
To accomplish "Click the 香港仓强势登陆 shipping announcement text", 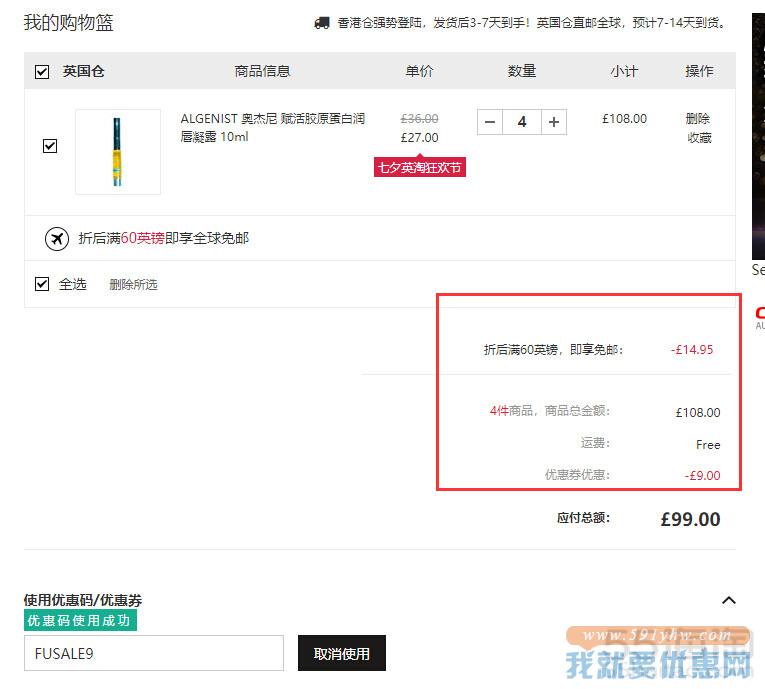I will (x=532, y=23).
